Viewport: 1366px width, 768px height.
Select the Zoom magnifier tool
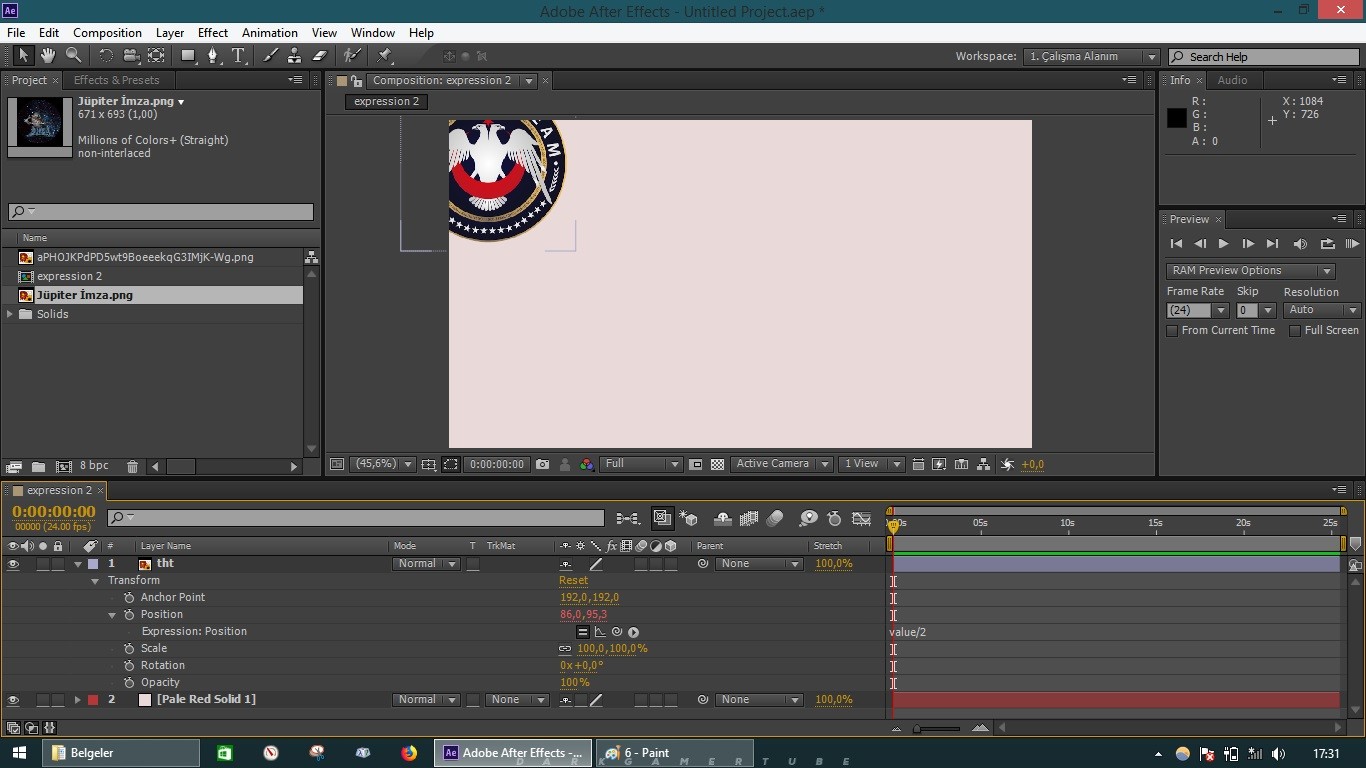click(73, 56)
